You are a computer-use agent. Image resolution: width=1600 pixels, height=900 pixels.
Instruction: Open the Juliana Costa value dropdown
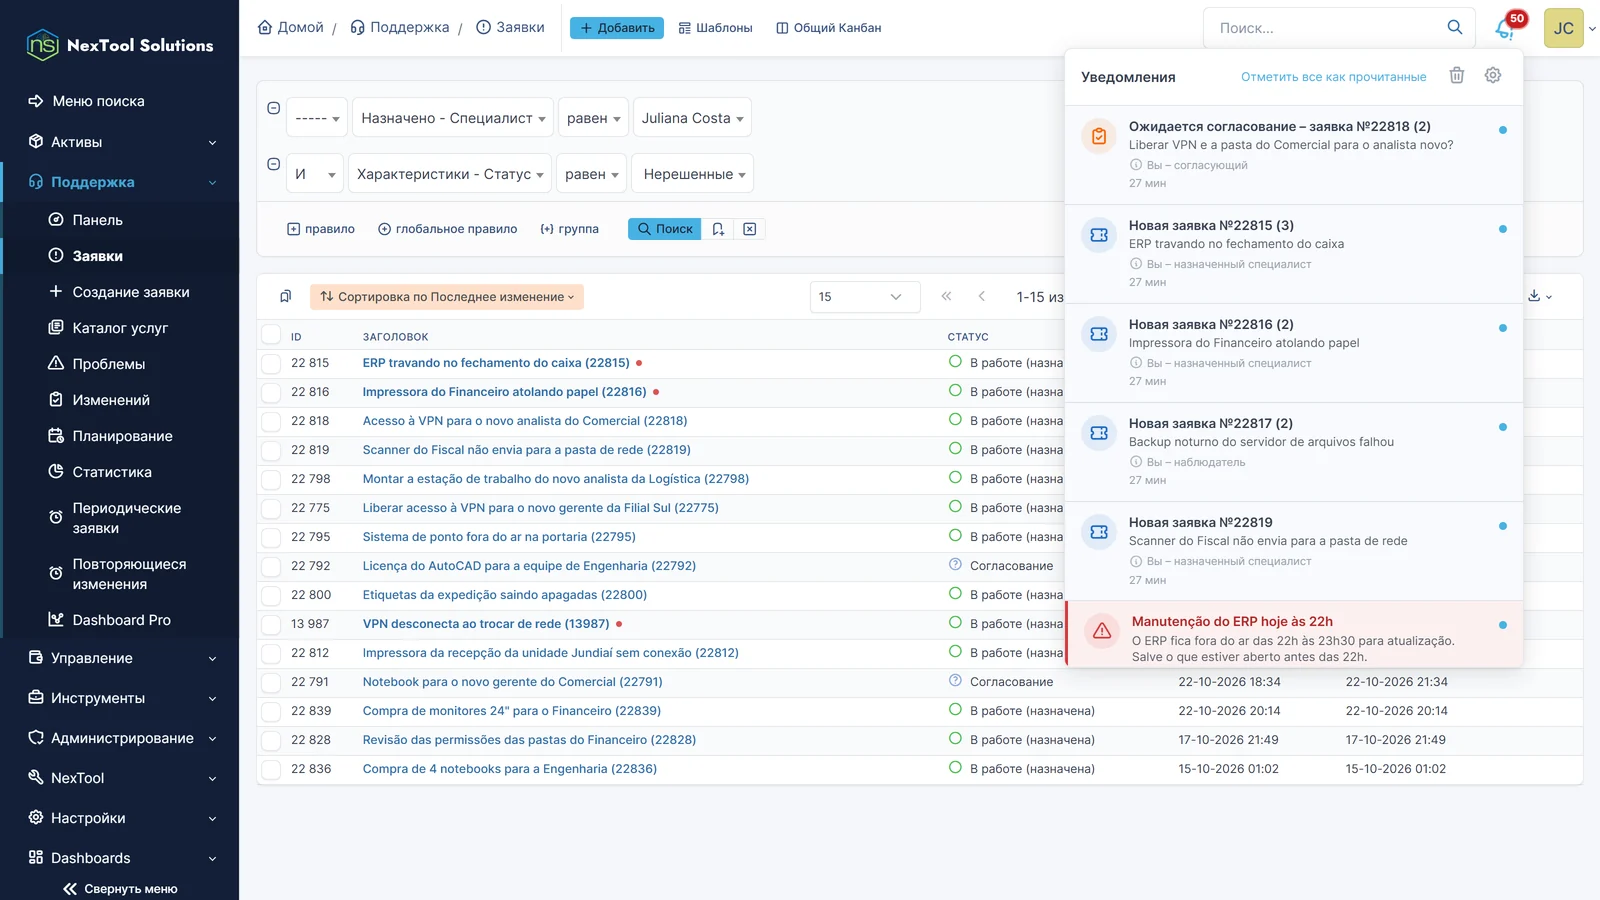tap(692, 118)
